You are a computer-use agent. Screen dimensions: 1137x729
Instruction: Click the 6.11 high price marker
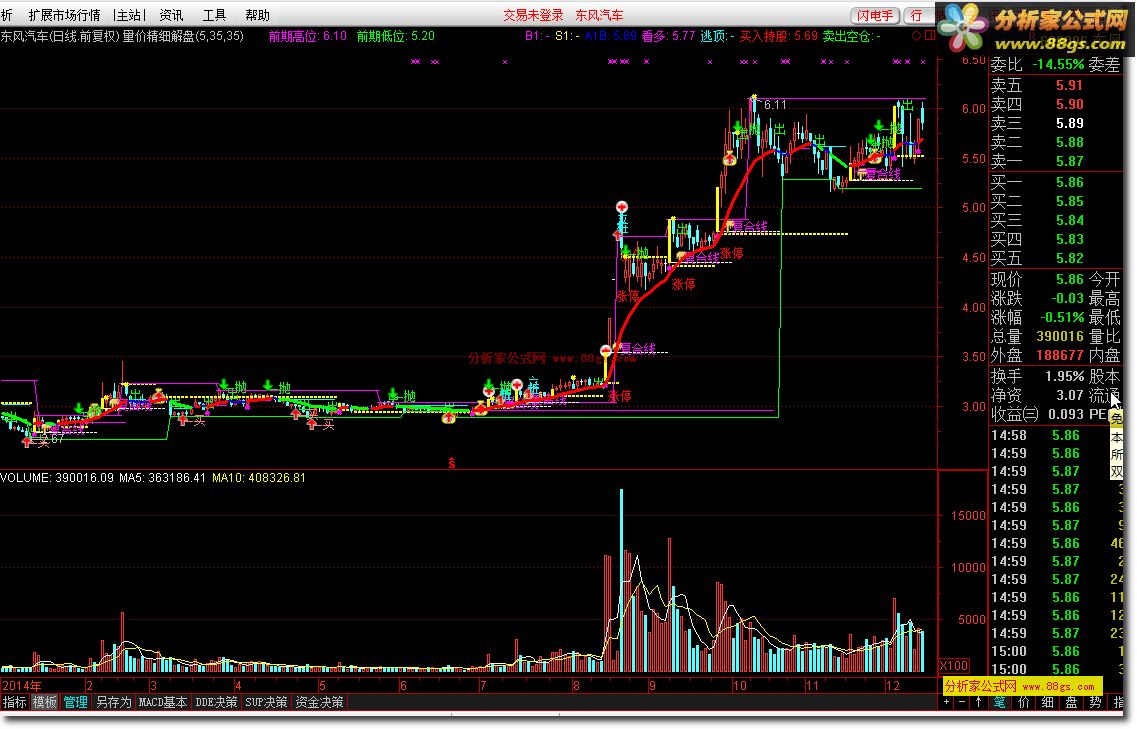tap(775, 105)
